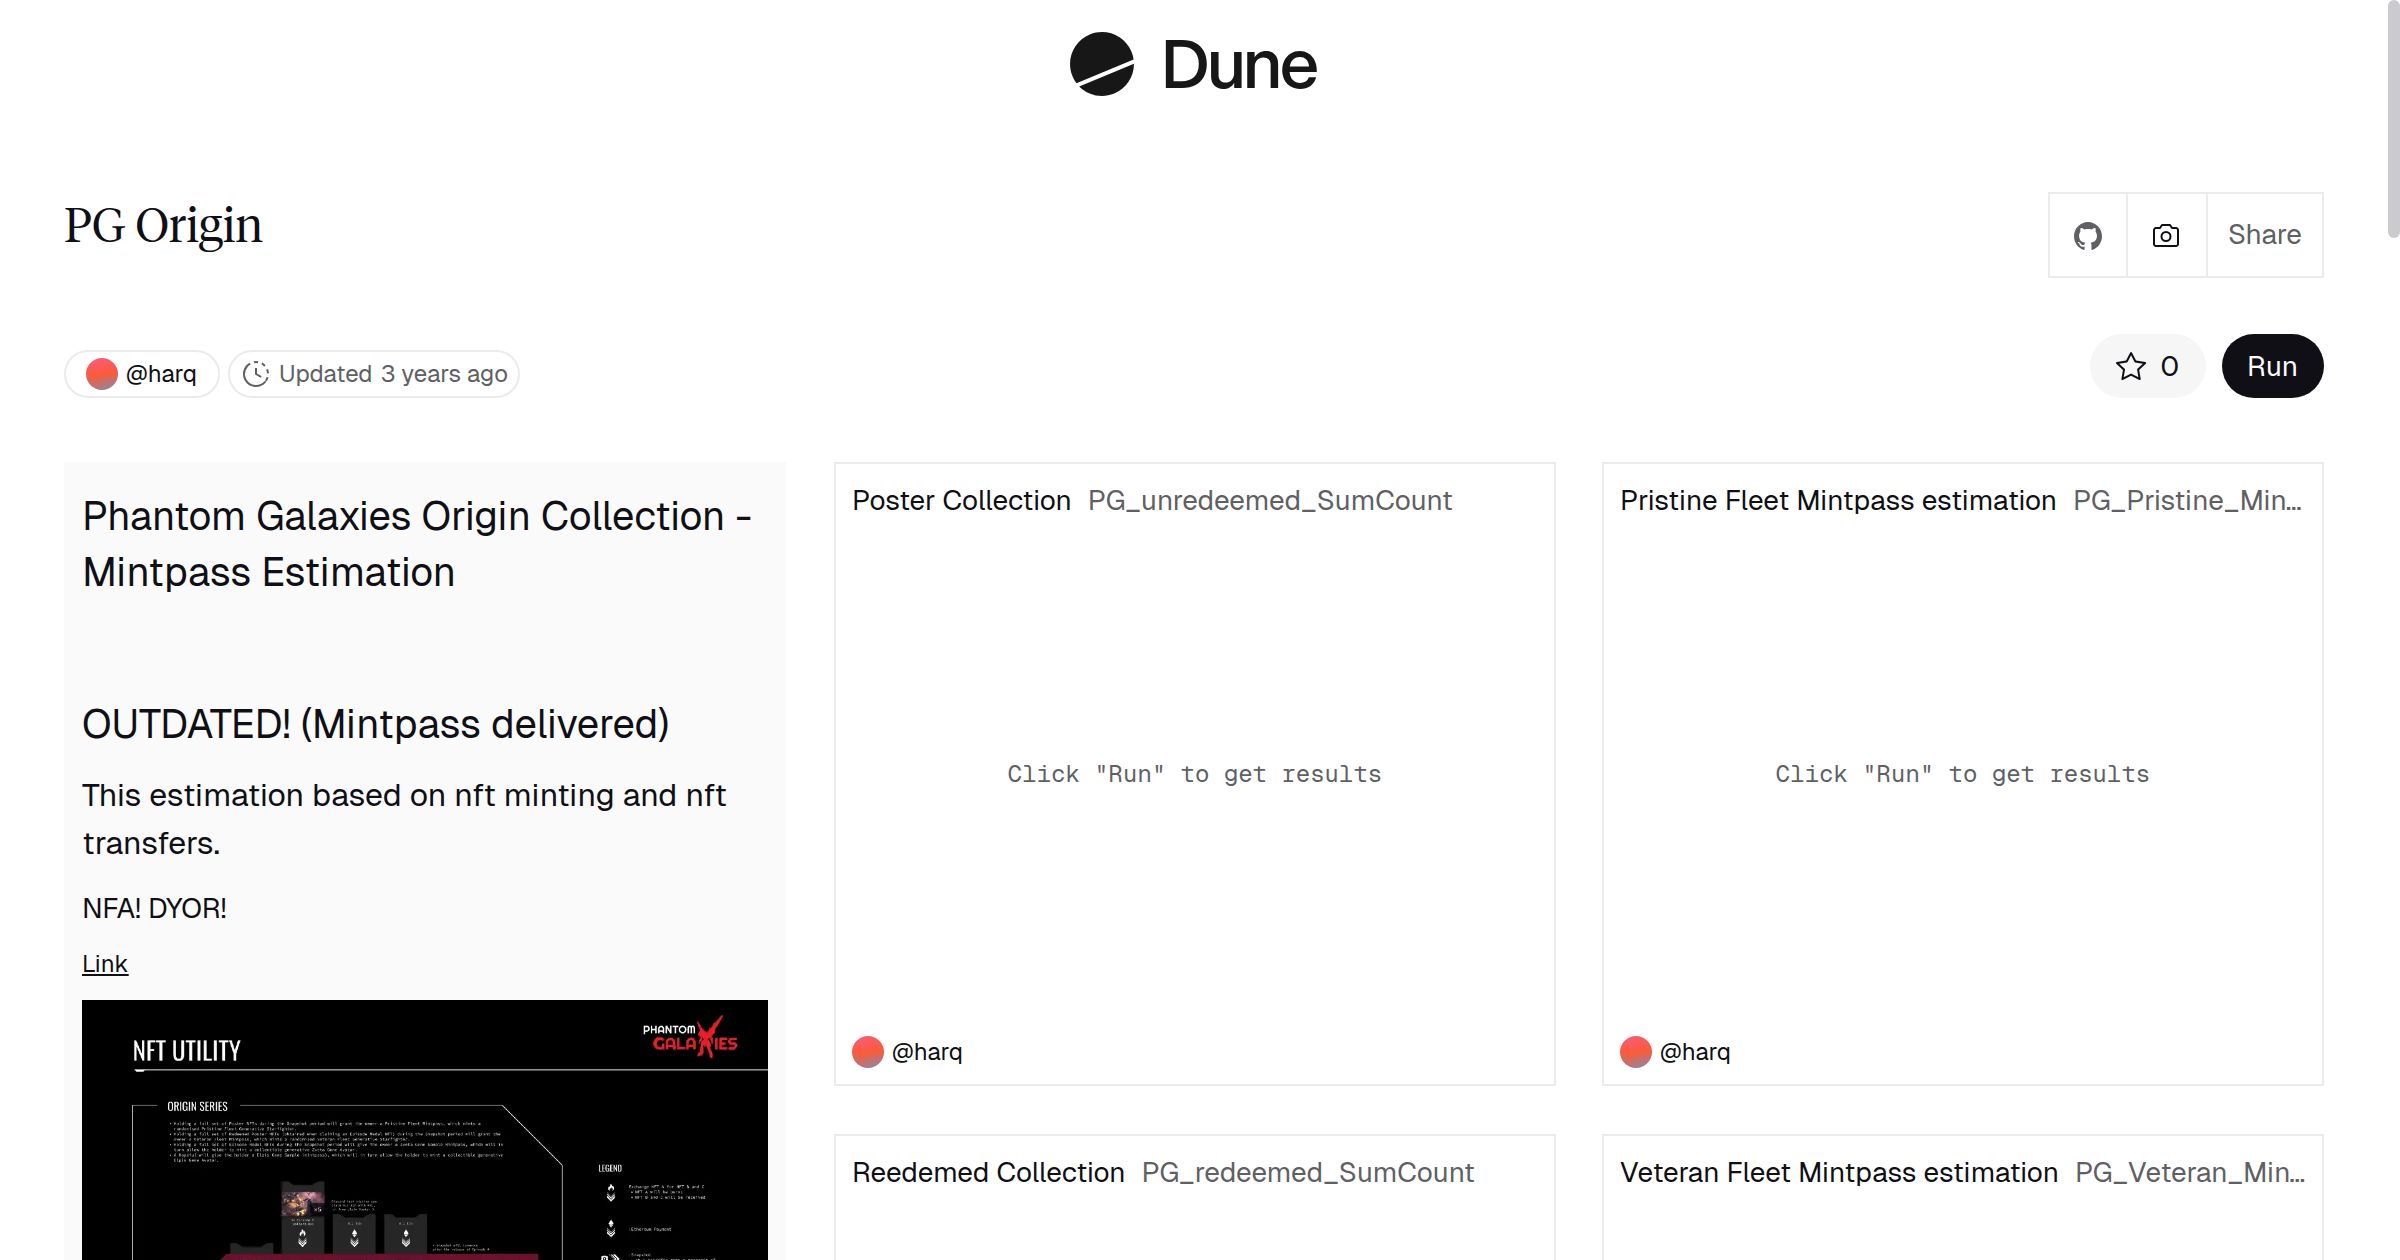Screen dimensions: 2400x1260
Task: Open PG_redeemed_SumCount query link
Action: 1307,1173
